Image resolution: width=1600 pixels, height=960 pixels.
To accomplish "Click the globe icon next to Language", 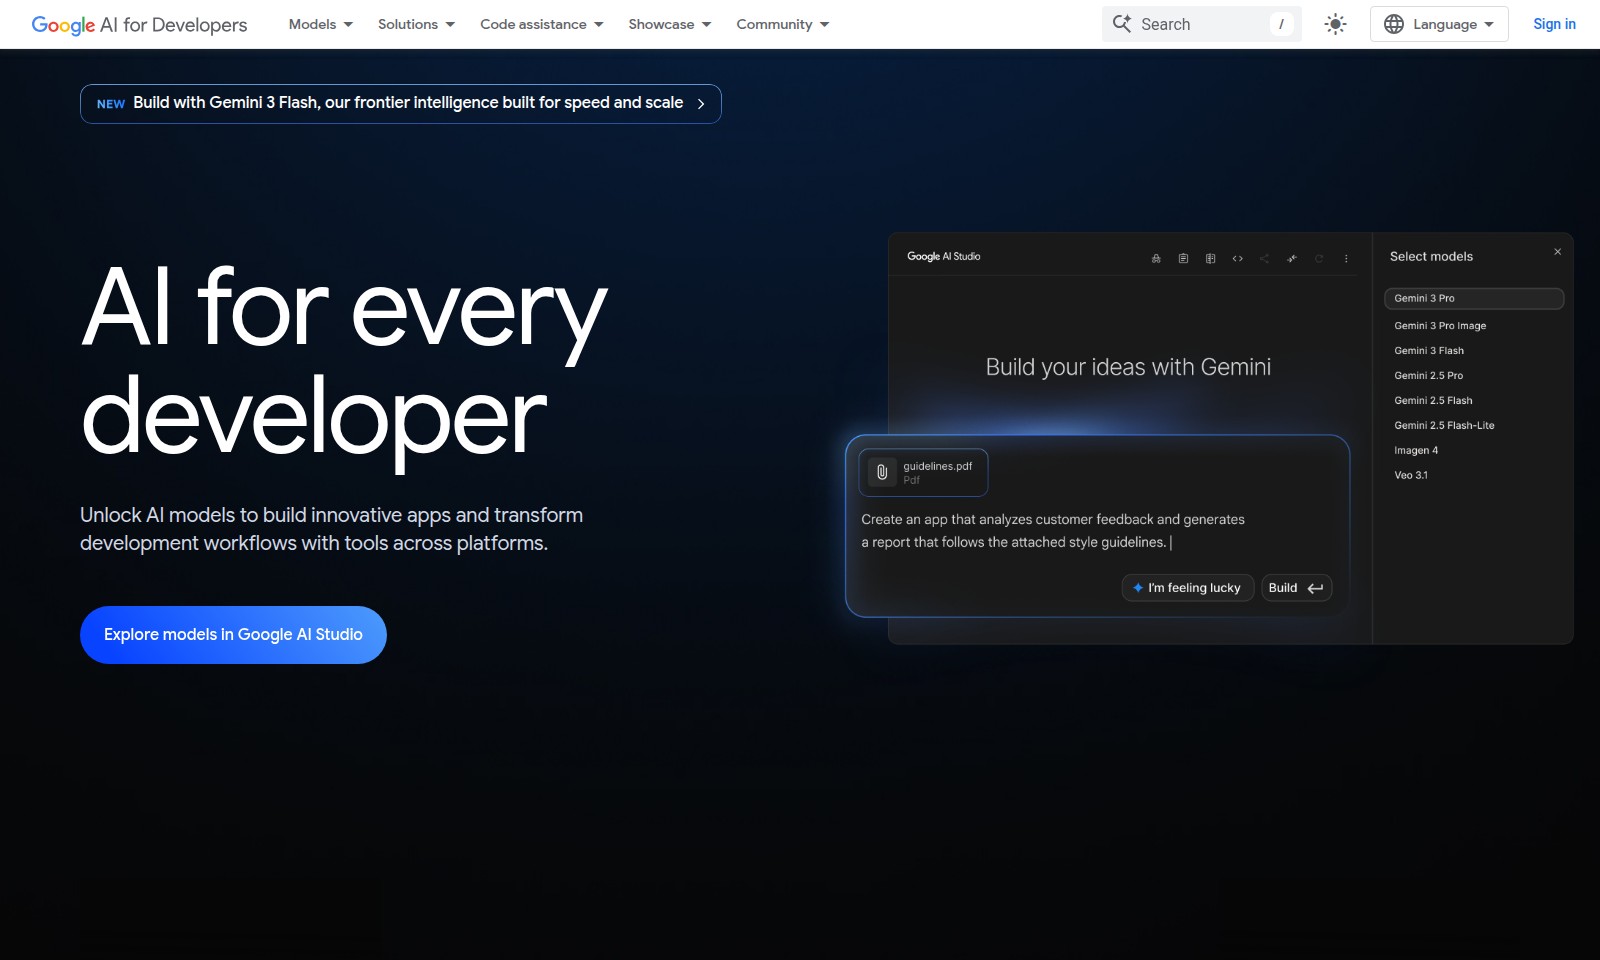I will tap(1394, 24).
